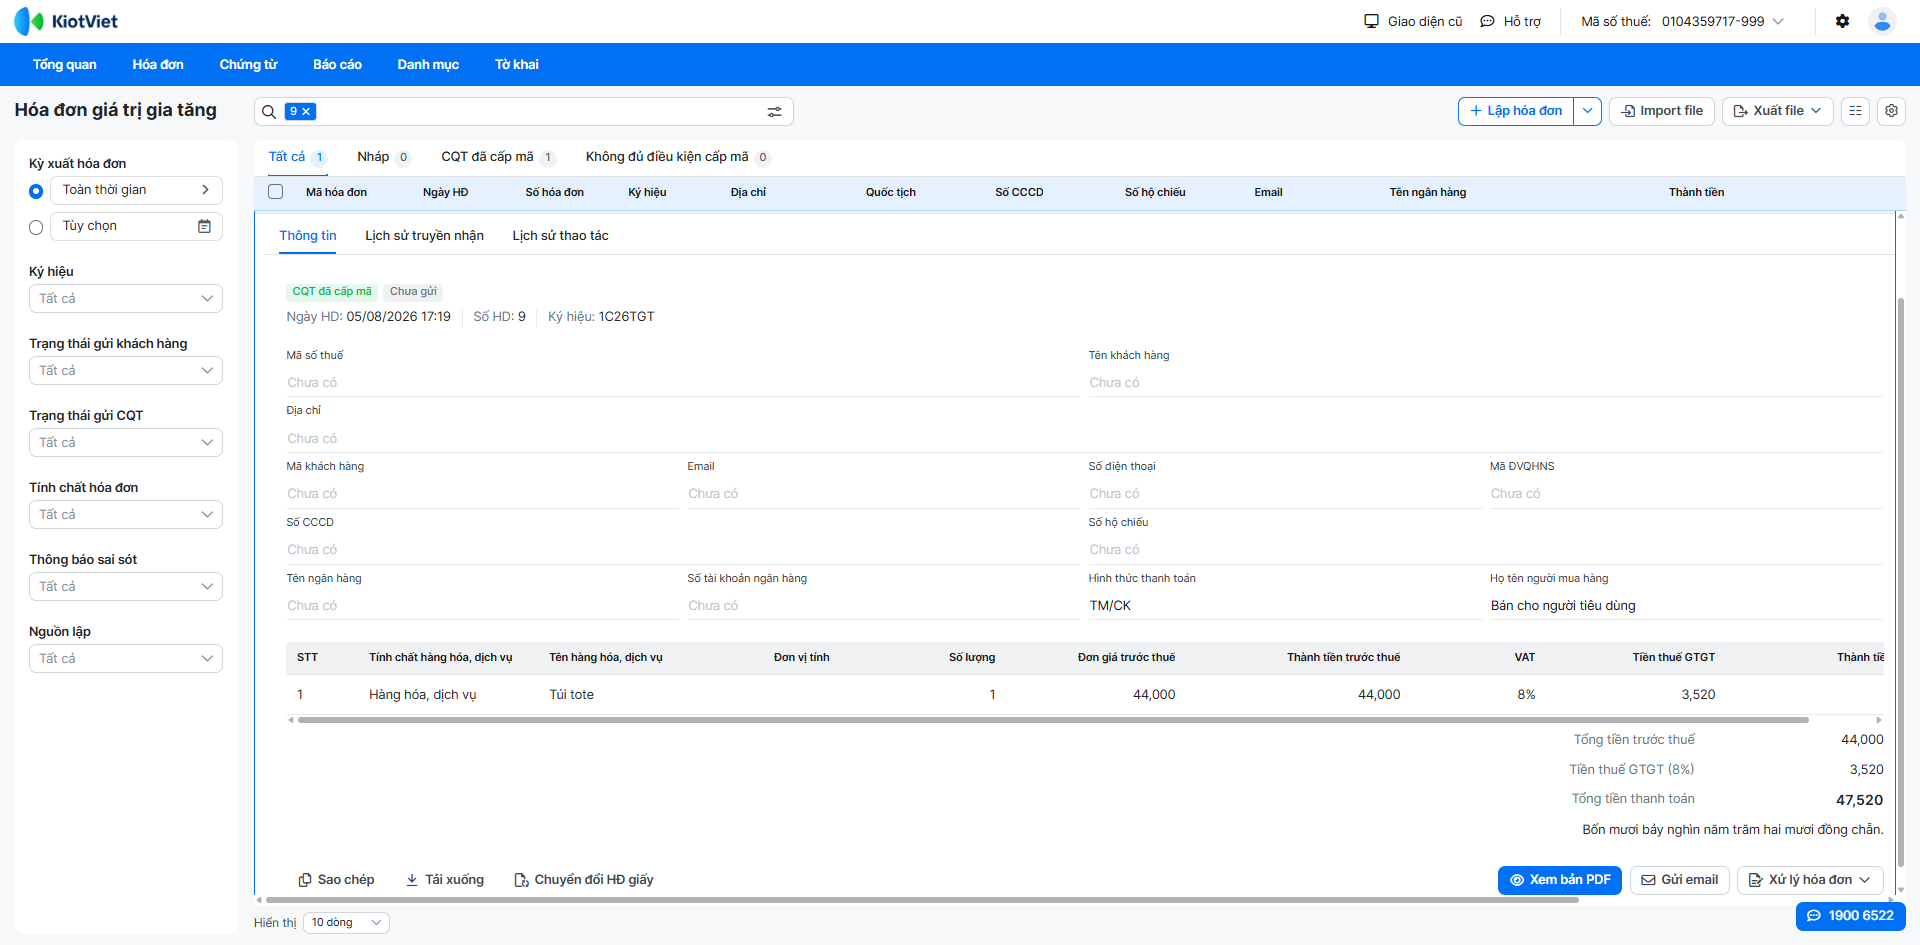Viewport: 1920px width, 945px height.
Task: Click the Import file icon
Action: tap(1628, 111)
